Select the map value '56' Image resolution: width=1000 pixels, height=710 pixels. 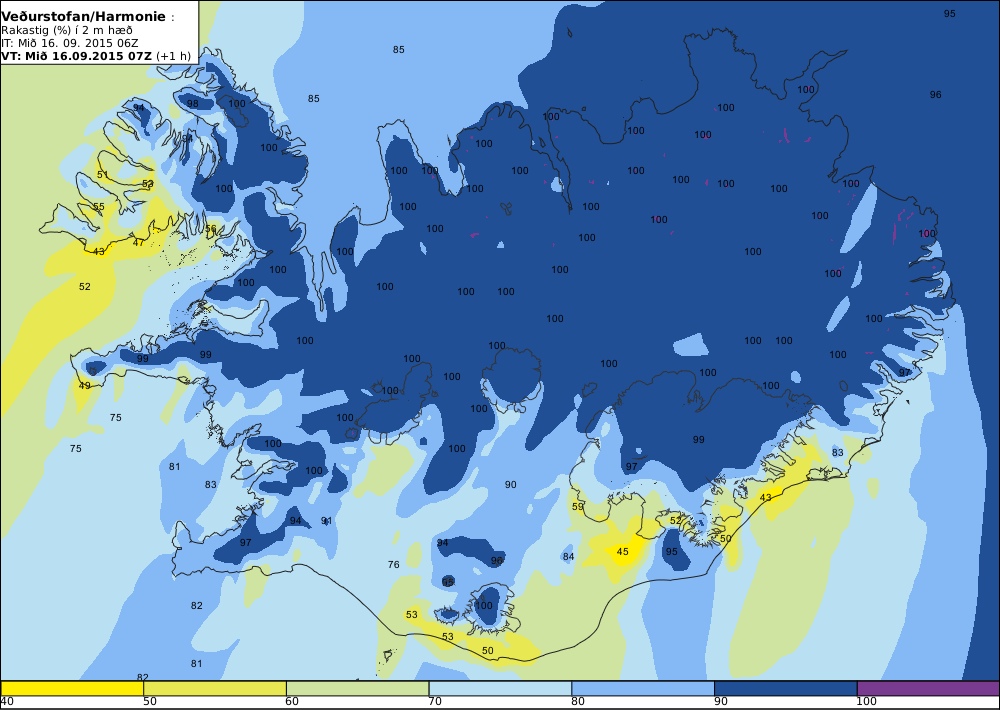(210, 228)
